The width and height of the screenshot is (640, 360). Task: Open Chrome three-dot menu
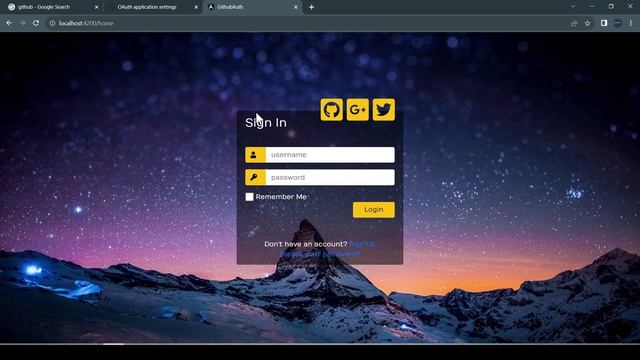pyautogui.click(x=631, y=23)
